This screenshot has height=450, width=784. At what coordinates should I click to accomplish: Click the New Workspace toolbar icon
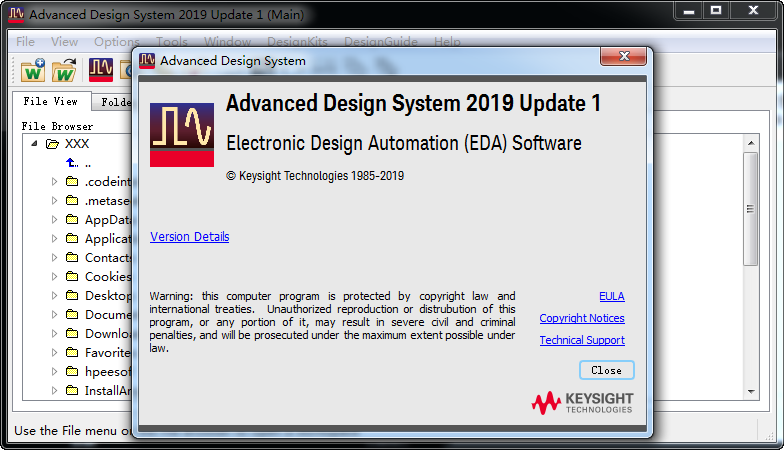pos(33,70)
